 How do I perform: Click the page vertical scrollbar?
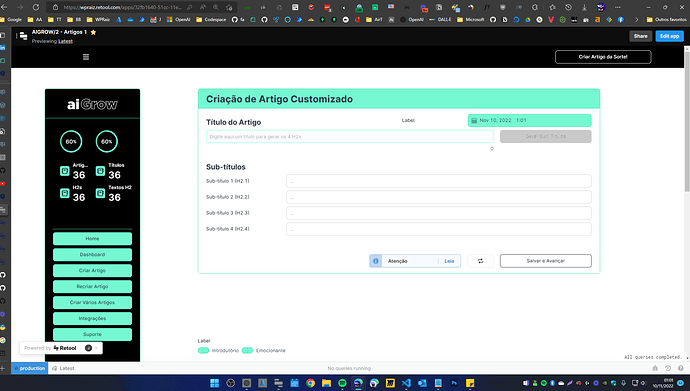tap(687, 121)
